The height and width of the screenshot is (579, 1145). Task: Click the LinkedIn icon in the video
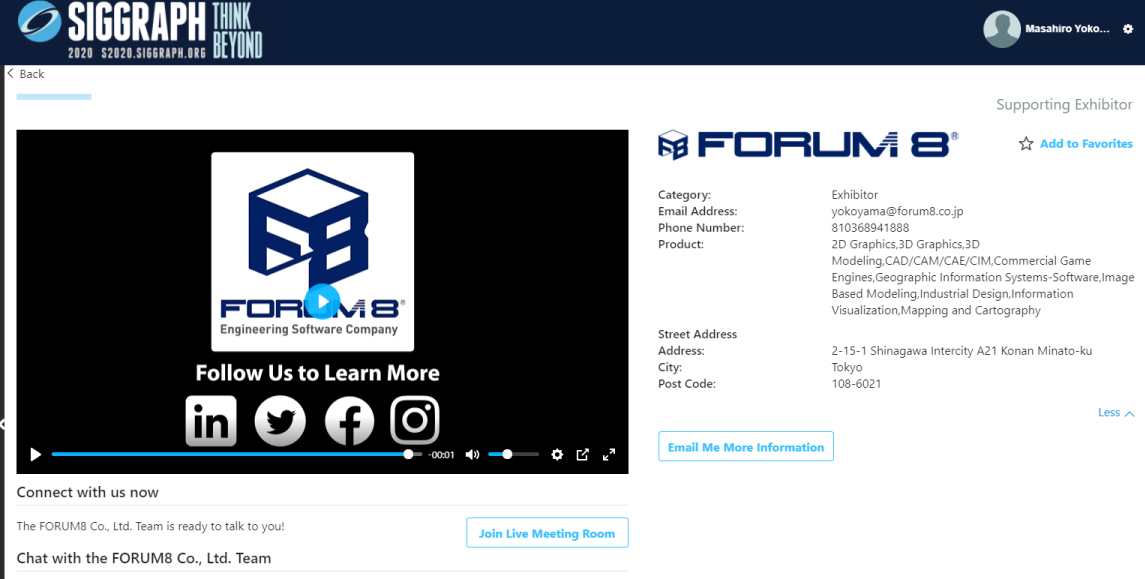(211, 421)
